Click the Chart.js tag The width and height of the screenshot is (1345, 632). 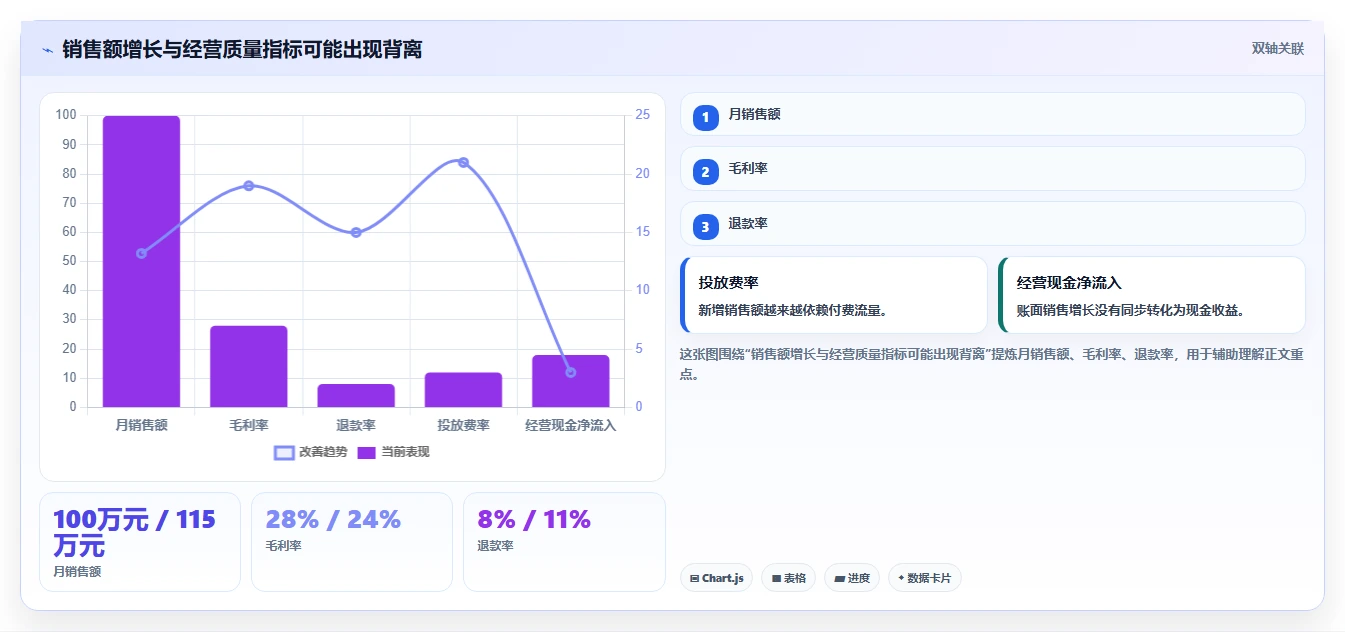coord(716,578)
